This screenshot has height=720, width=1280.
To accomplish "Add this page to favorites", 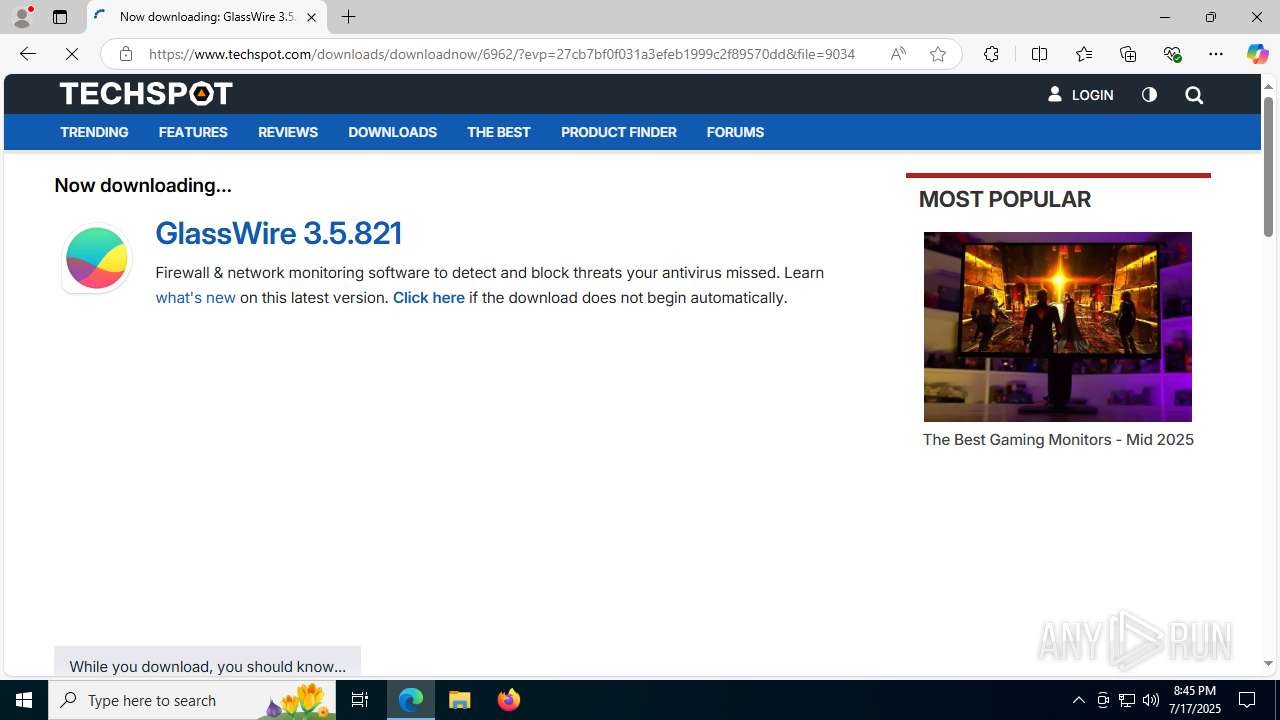I will [937, 54].
